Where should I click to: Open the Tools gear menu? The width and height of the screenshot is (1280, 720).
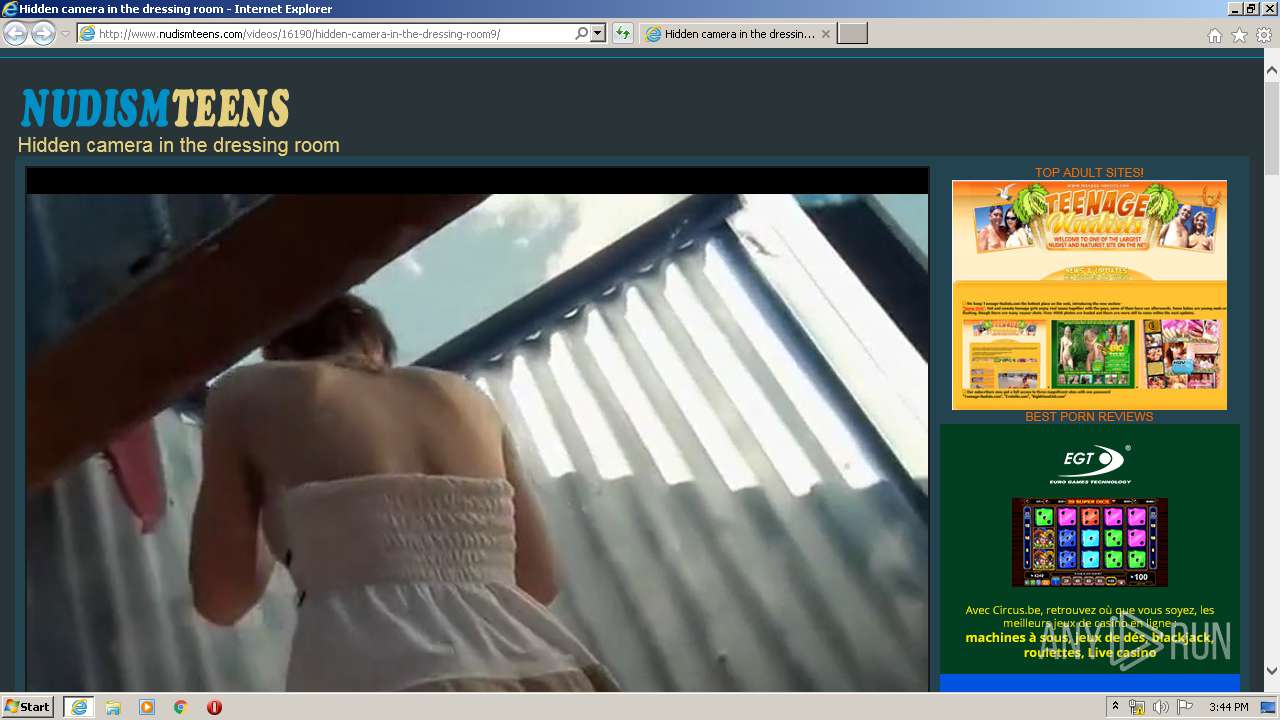(x=1264, y=35)
